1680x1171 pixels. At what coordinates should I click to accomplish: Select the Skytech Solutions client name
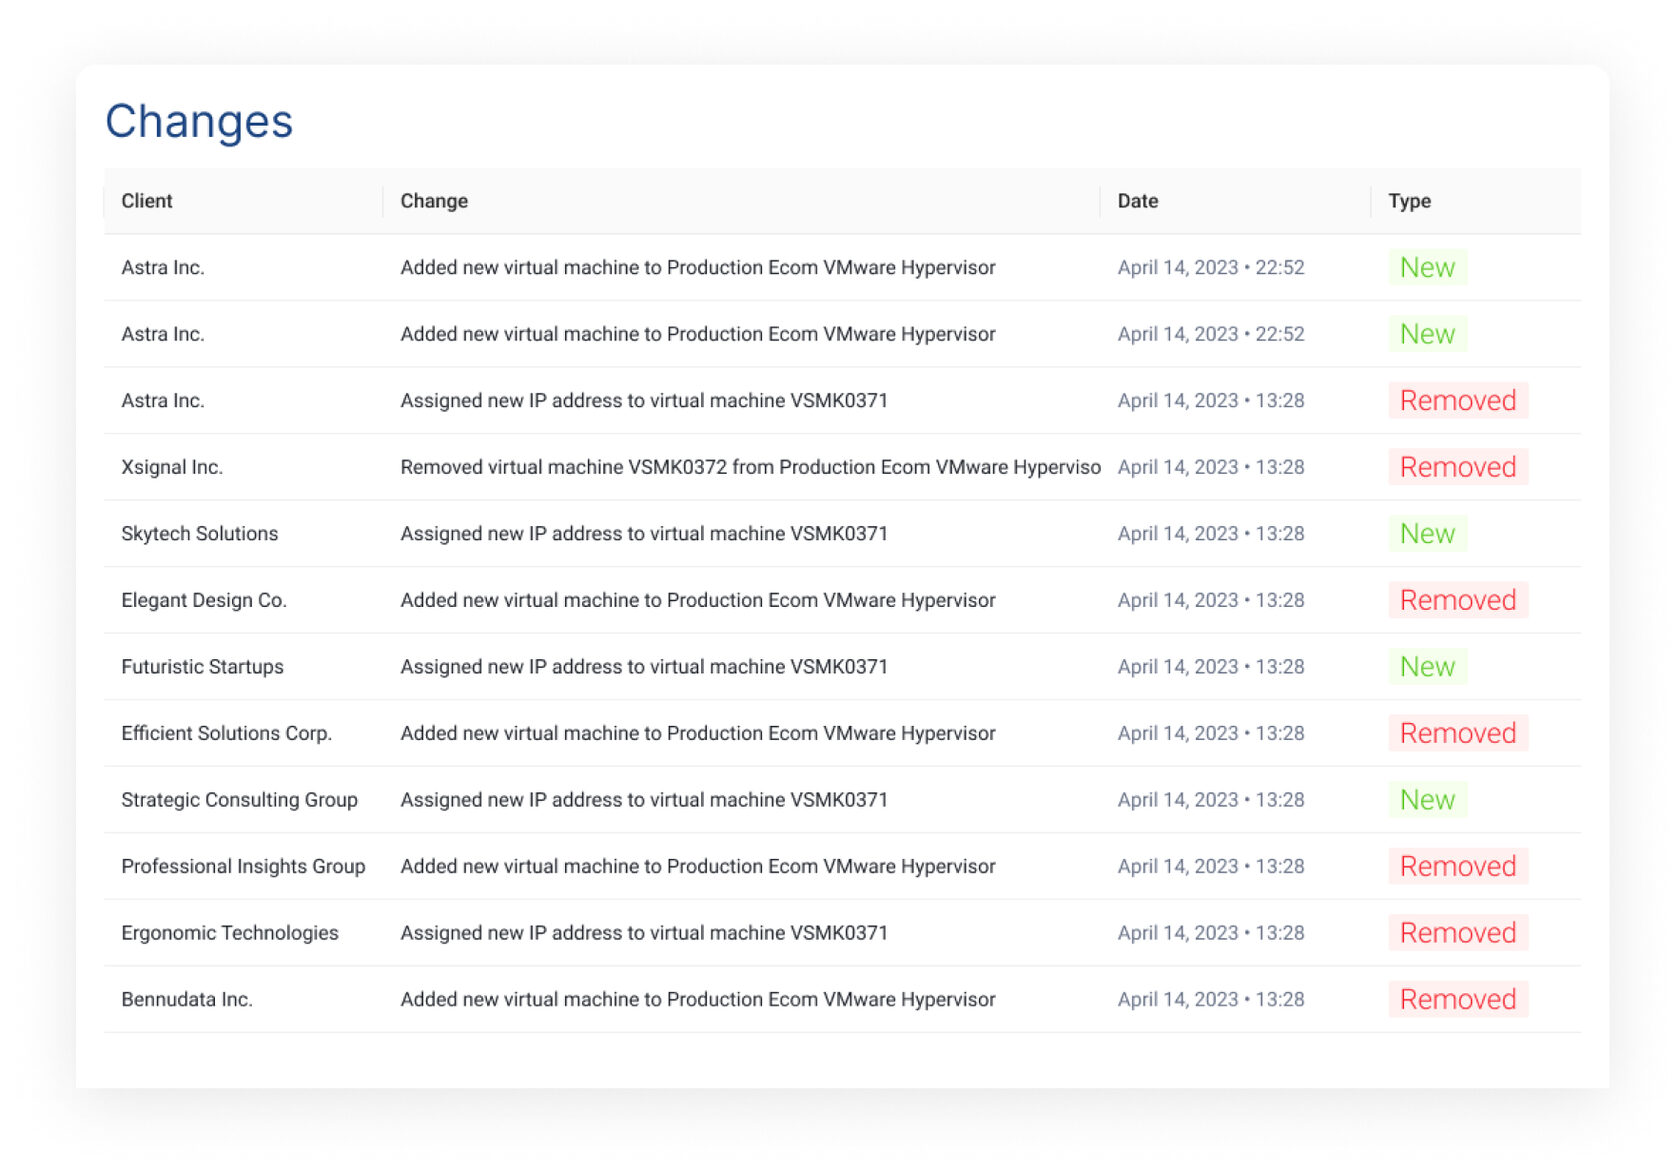pos(199,534)
